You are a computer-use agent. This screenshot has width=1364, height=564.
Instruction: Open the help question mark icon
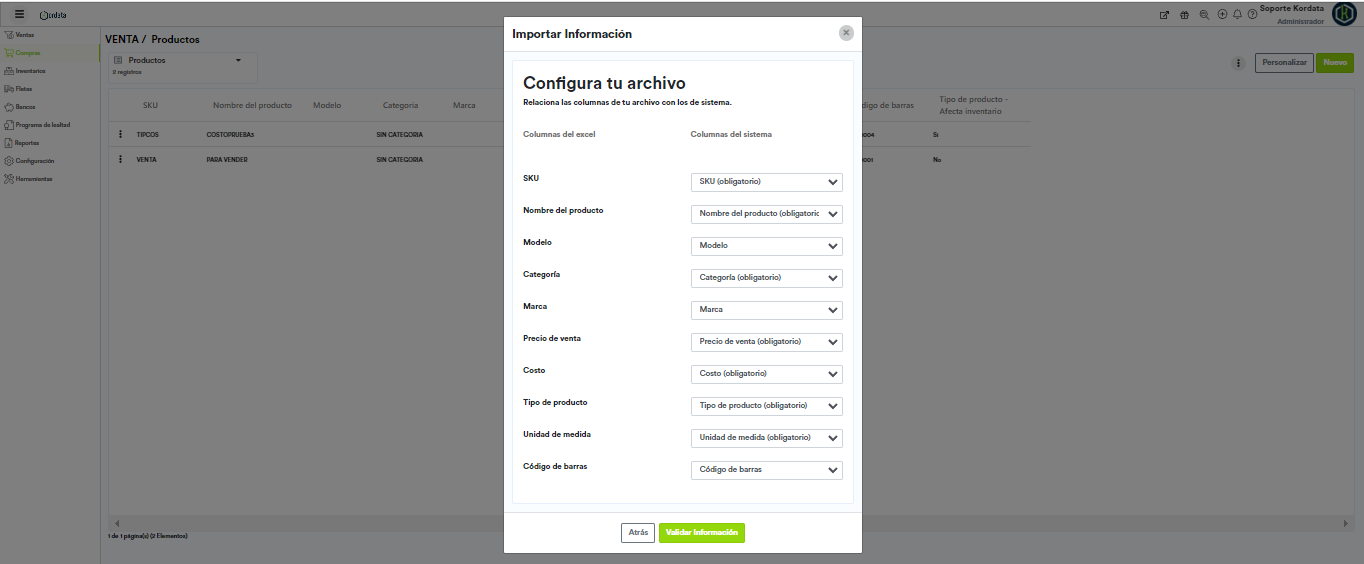pos(1252,15)
